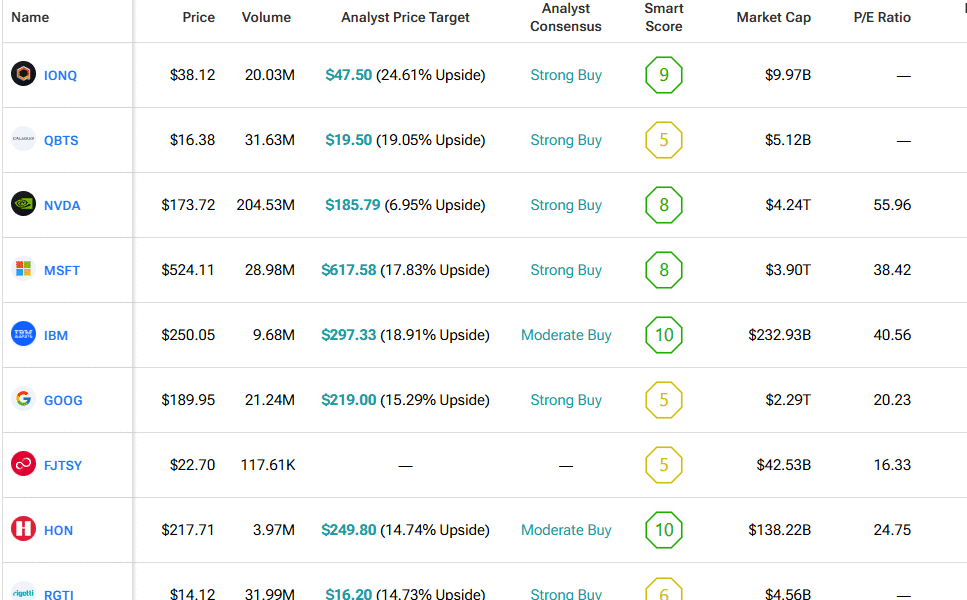Click the QBTS Smart Score 5 badge
This screenshot has width=967, height=600.
coord(664,140)
